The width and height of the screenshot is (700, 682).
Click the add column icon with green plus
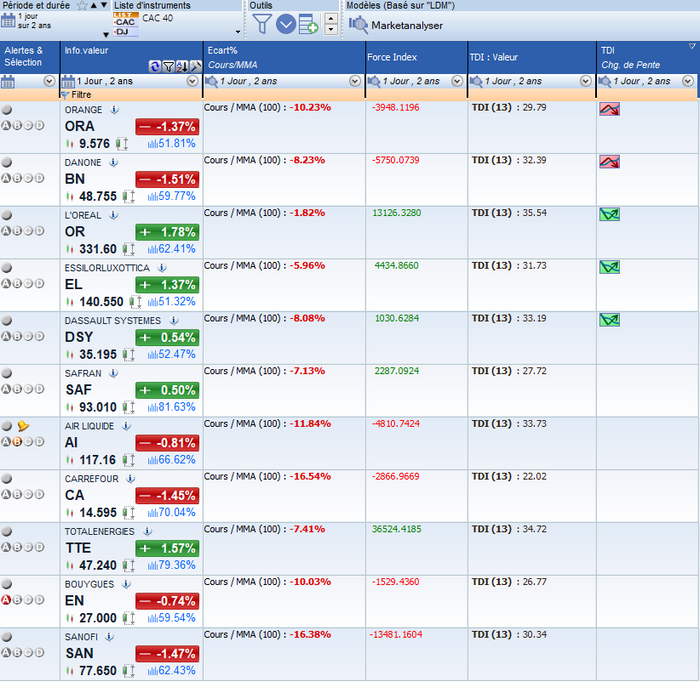308,24
